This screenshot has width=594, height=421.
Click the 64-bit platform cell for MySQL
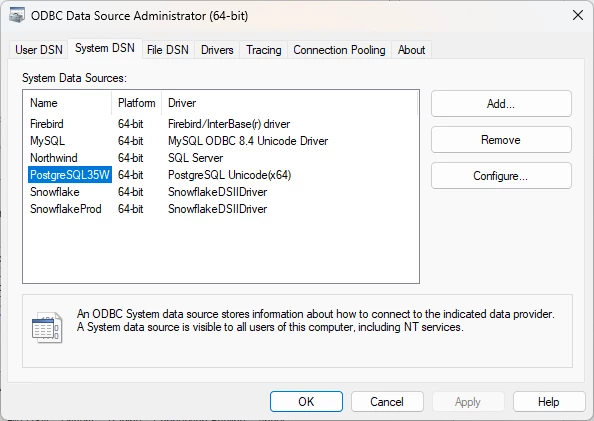click(x=131, y=141)
